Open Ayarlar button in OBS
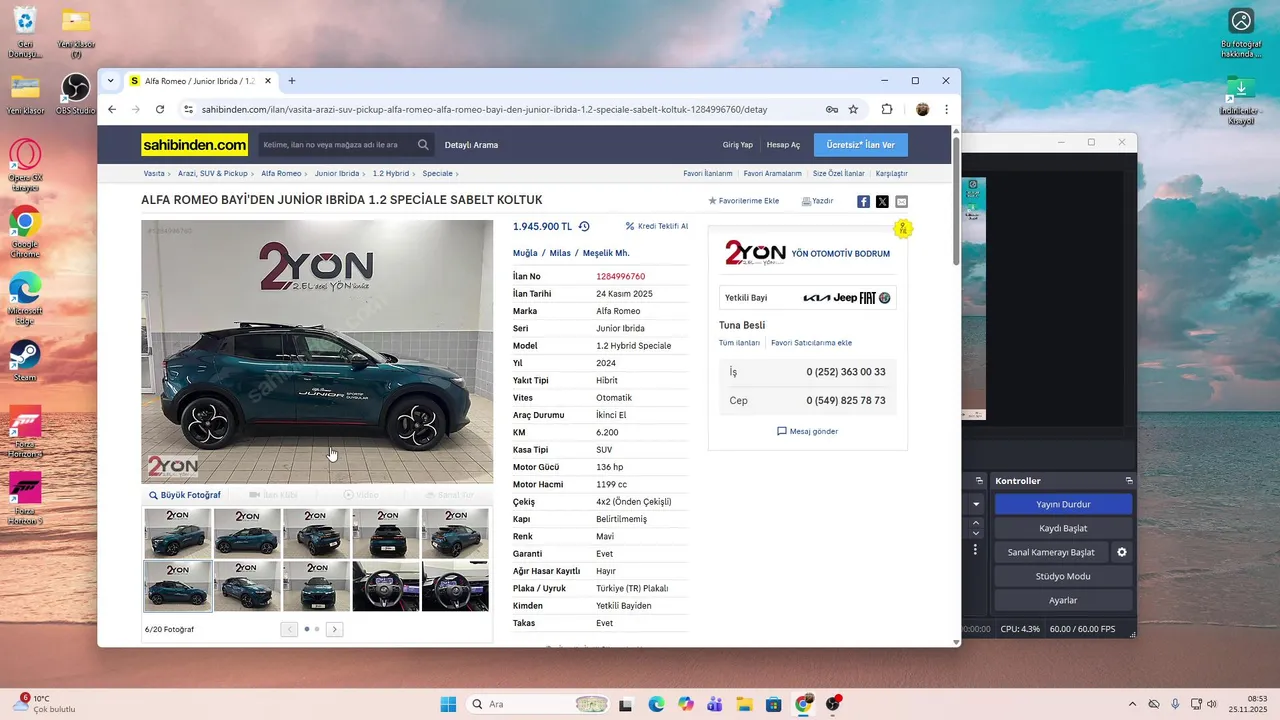 1063,600
